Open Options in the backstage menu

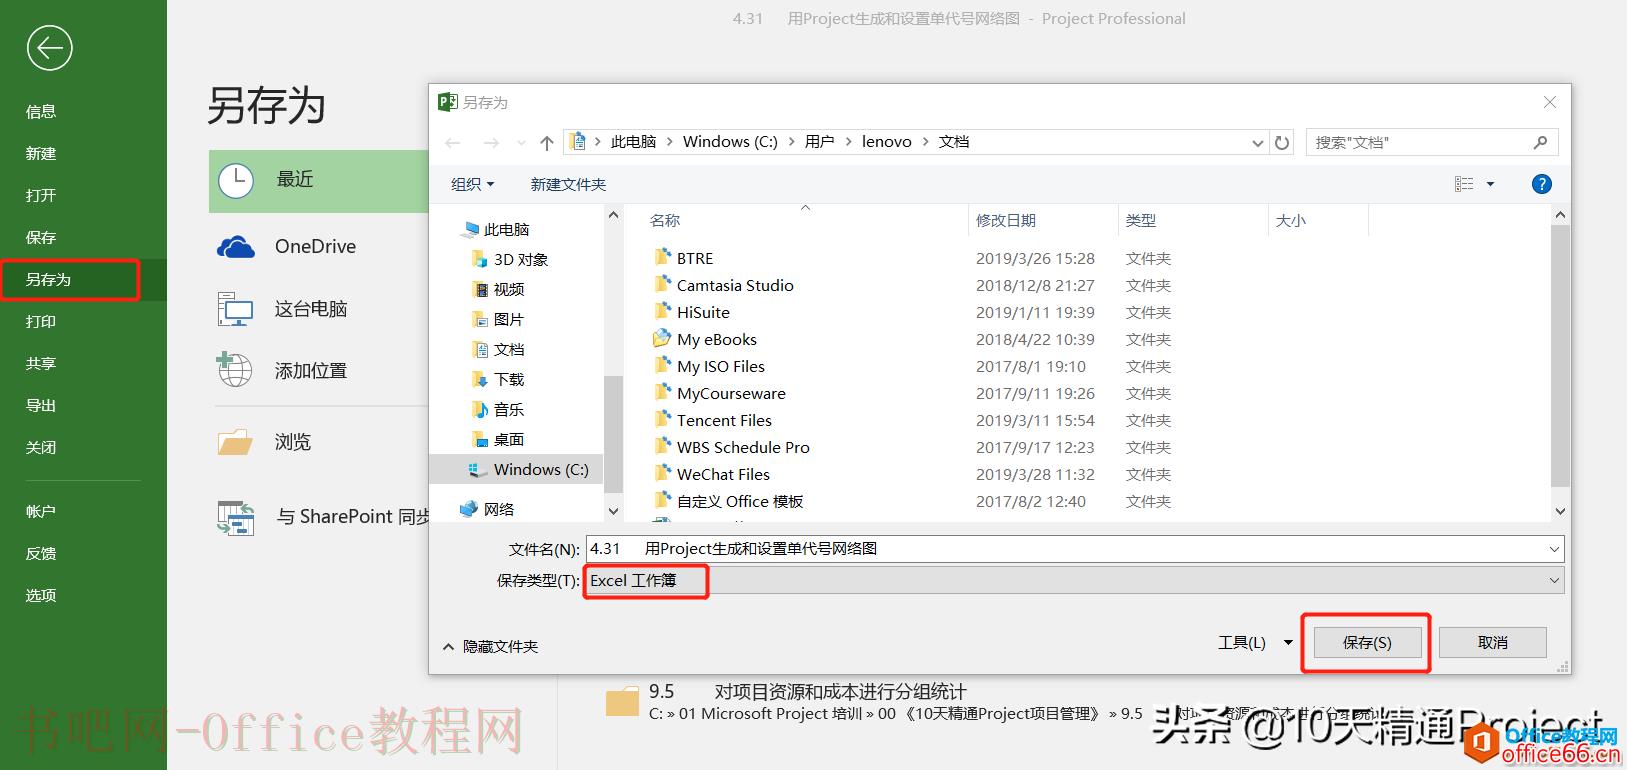point(41,595)
